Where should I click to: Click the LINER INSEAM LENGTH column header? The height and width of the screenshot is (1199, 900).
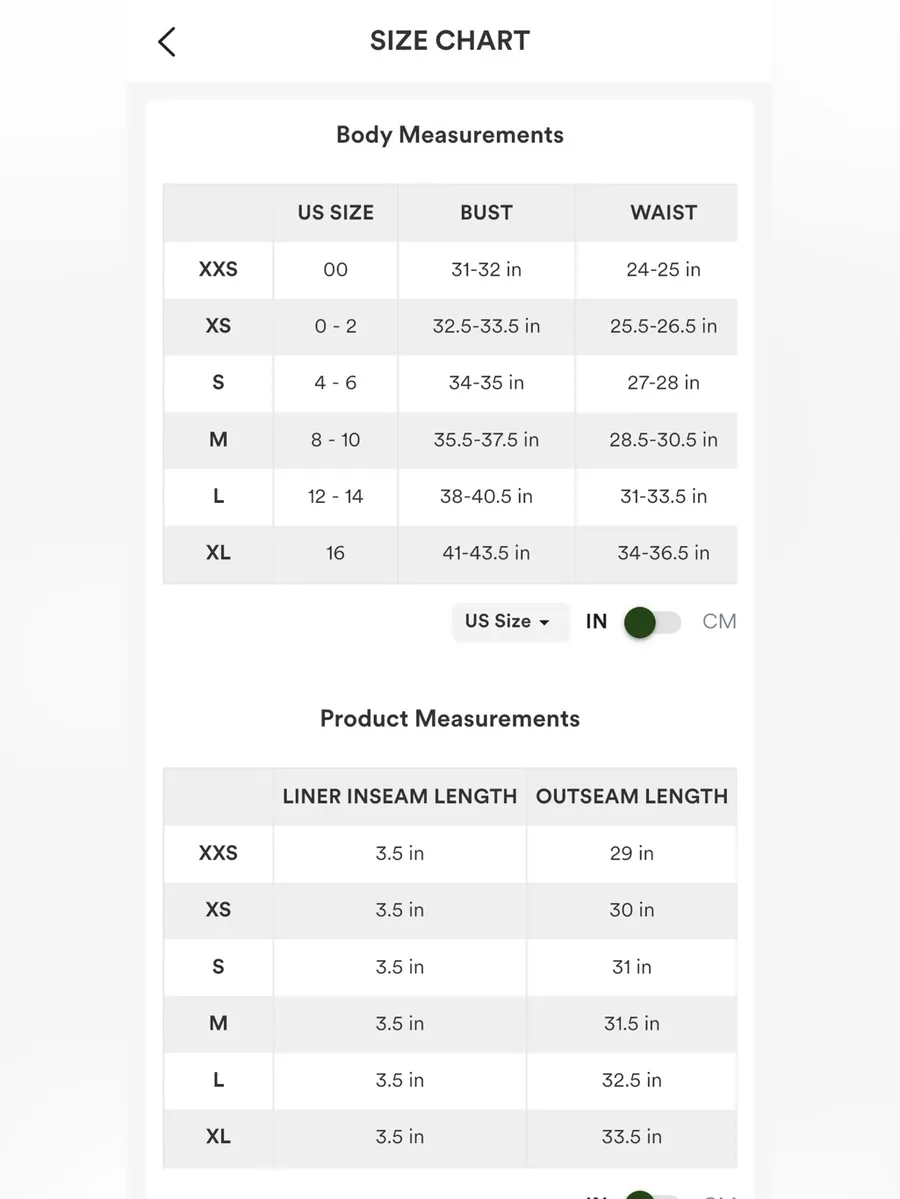(400, 797)
